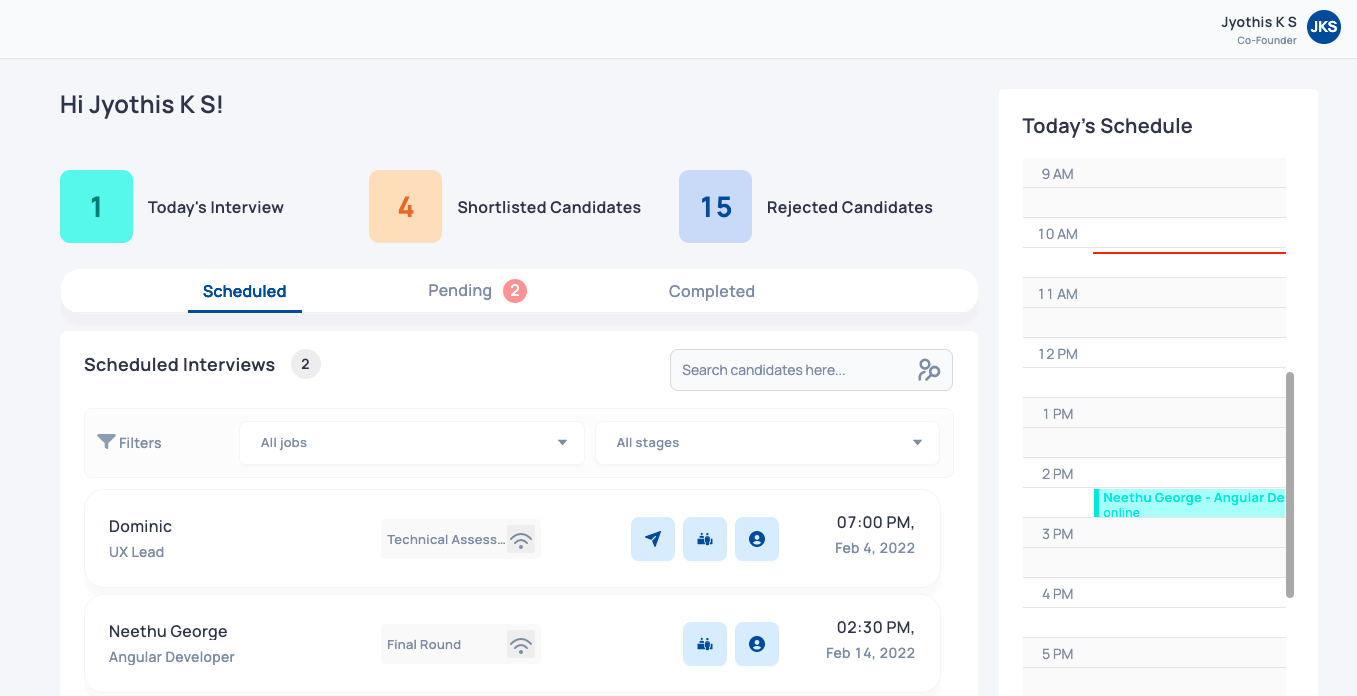This screenshot has height=696, width=1357.
Task: Open the meeting panel icon for Dominic
Action: (x=705, y=539)
